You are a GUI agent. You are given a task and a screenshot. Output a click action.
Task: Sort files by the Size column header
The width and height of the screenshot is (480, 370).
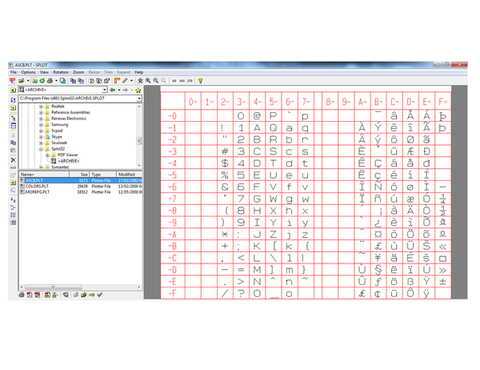(79, 174)
